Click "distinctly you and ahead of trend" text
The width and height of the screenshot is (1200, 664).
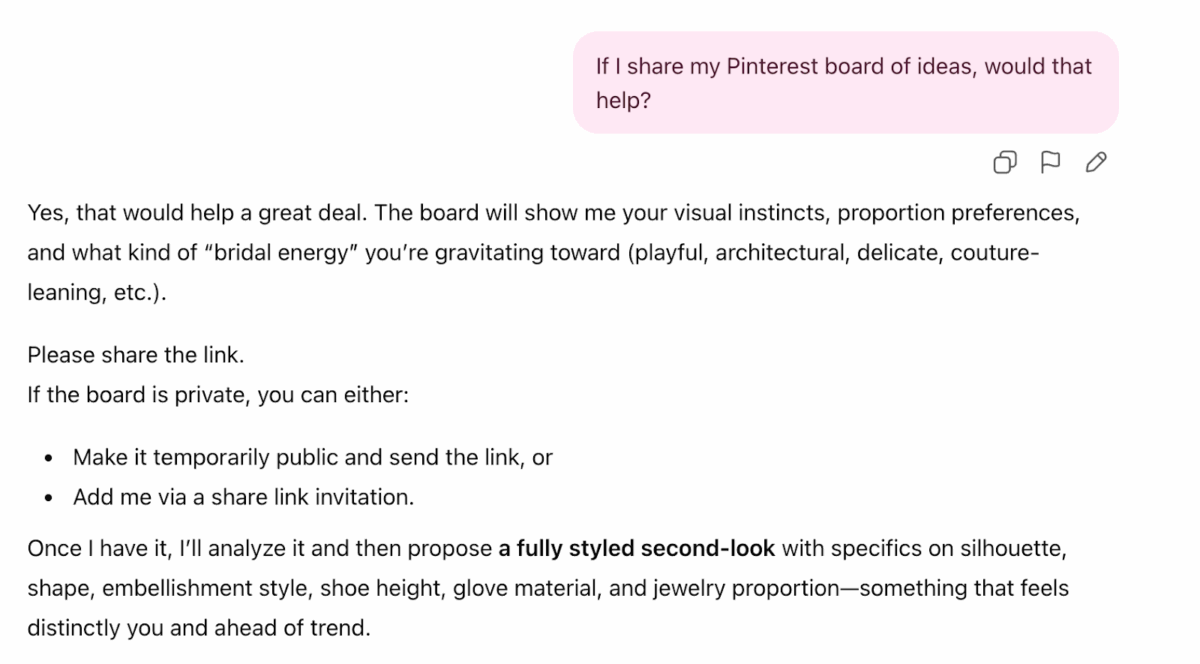(199, 630)
